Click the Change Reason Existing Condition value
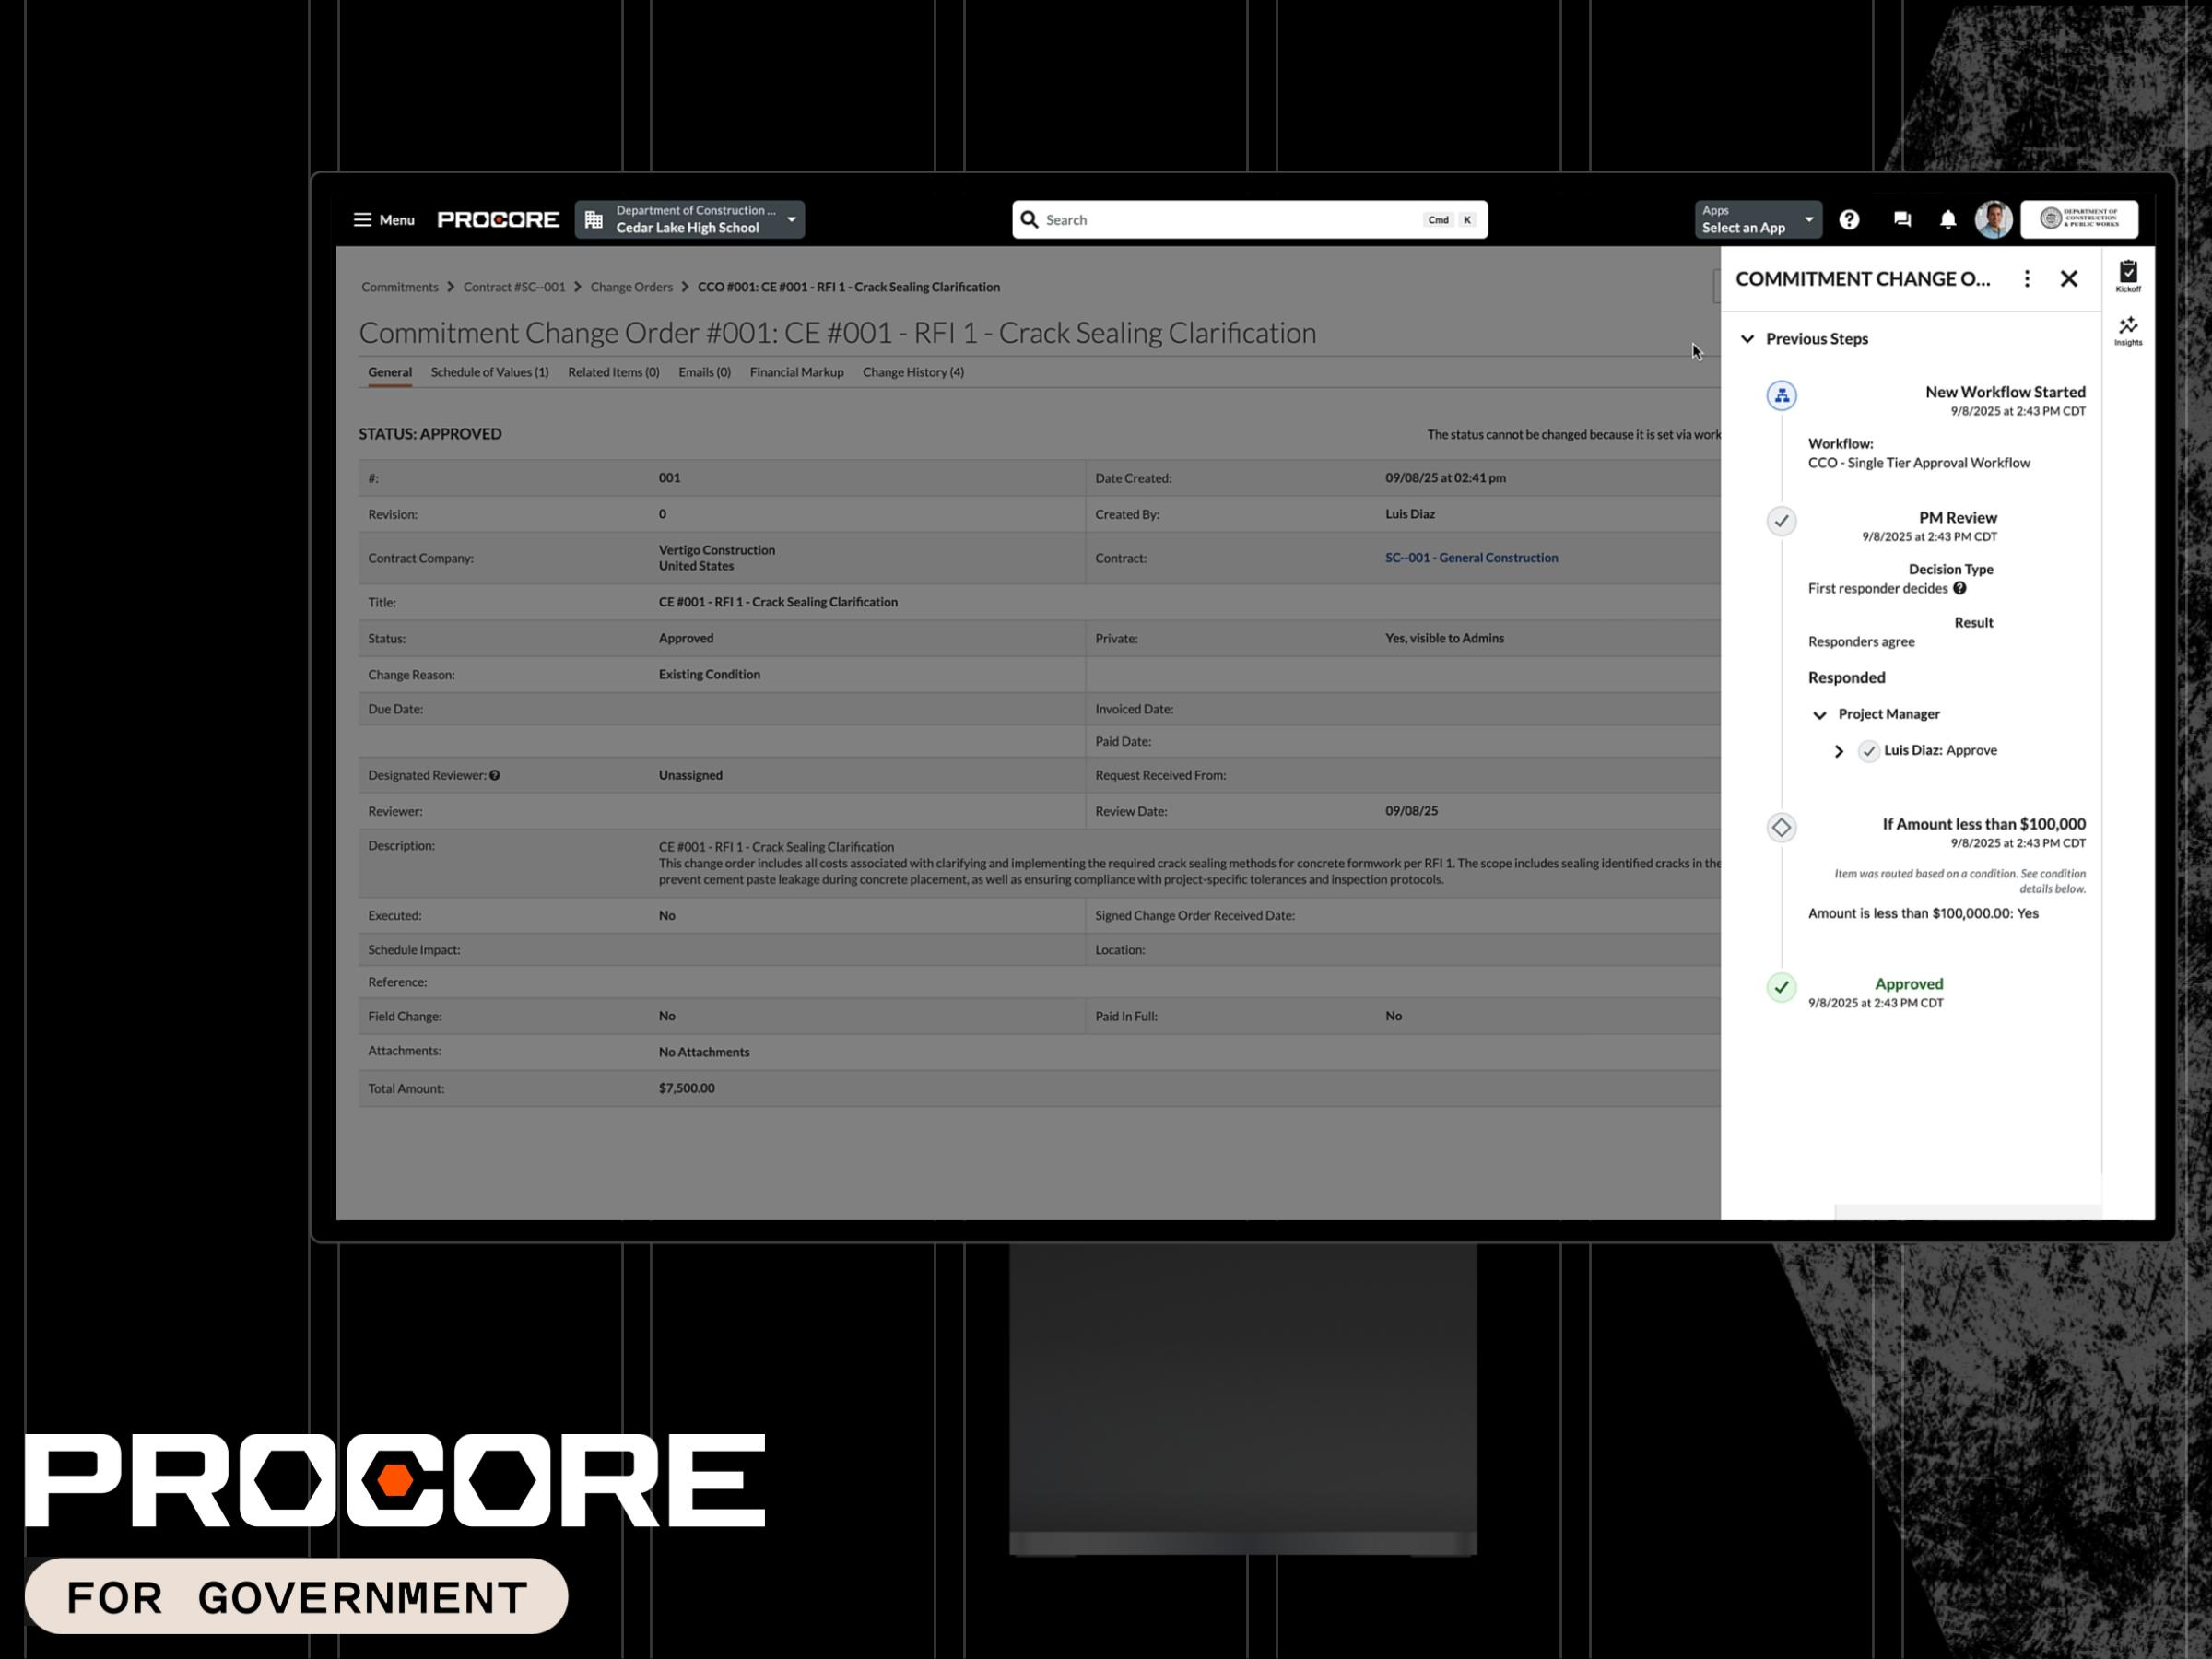The image size is (2212, 1659). click(709, 674)
